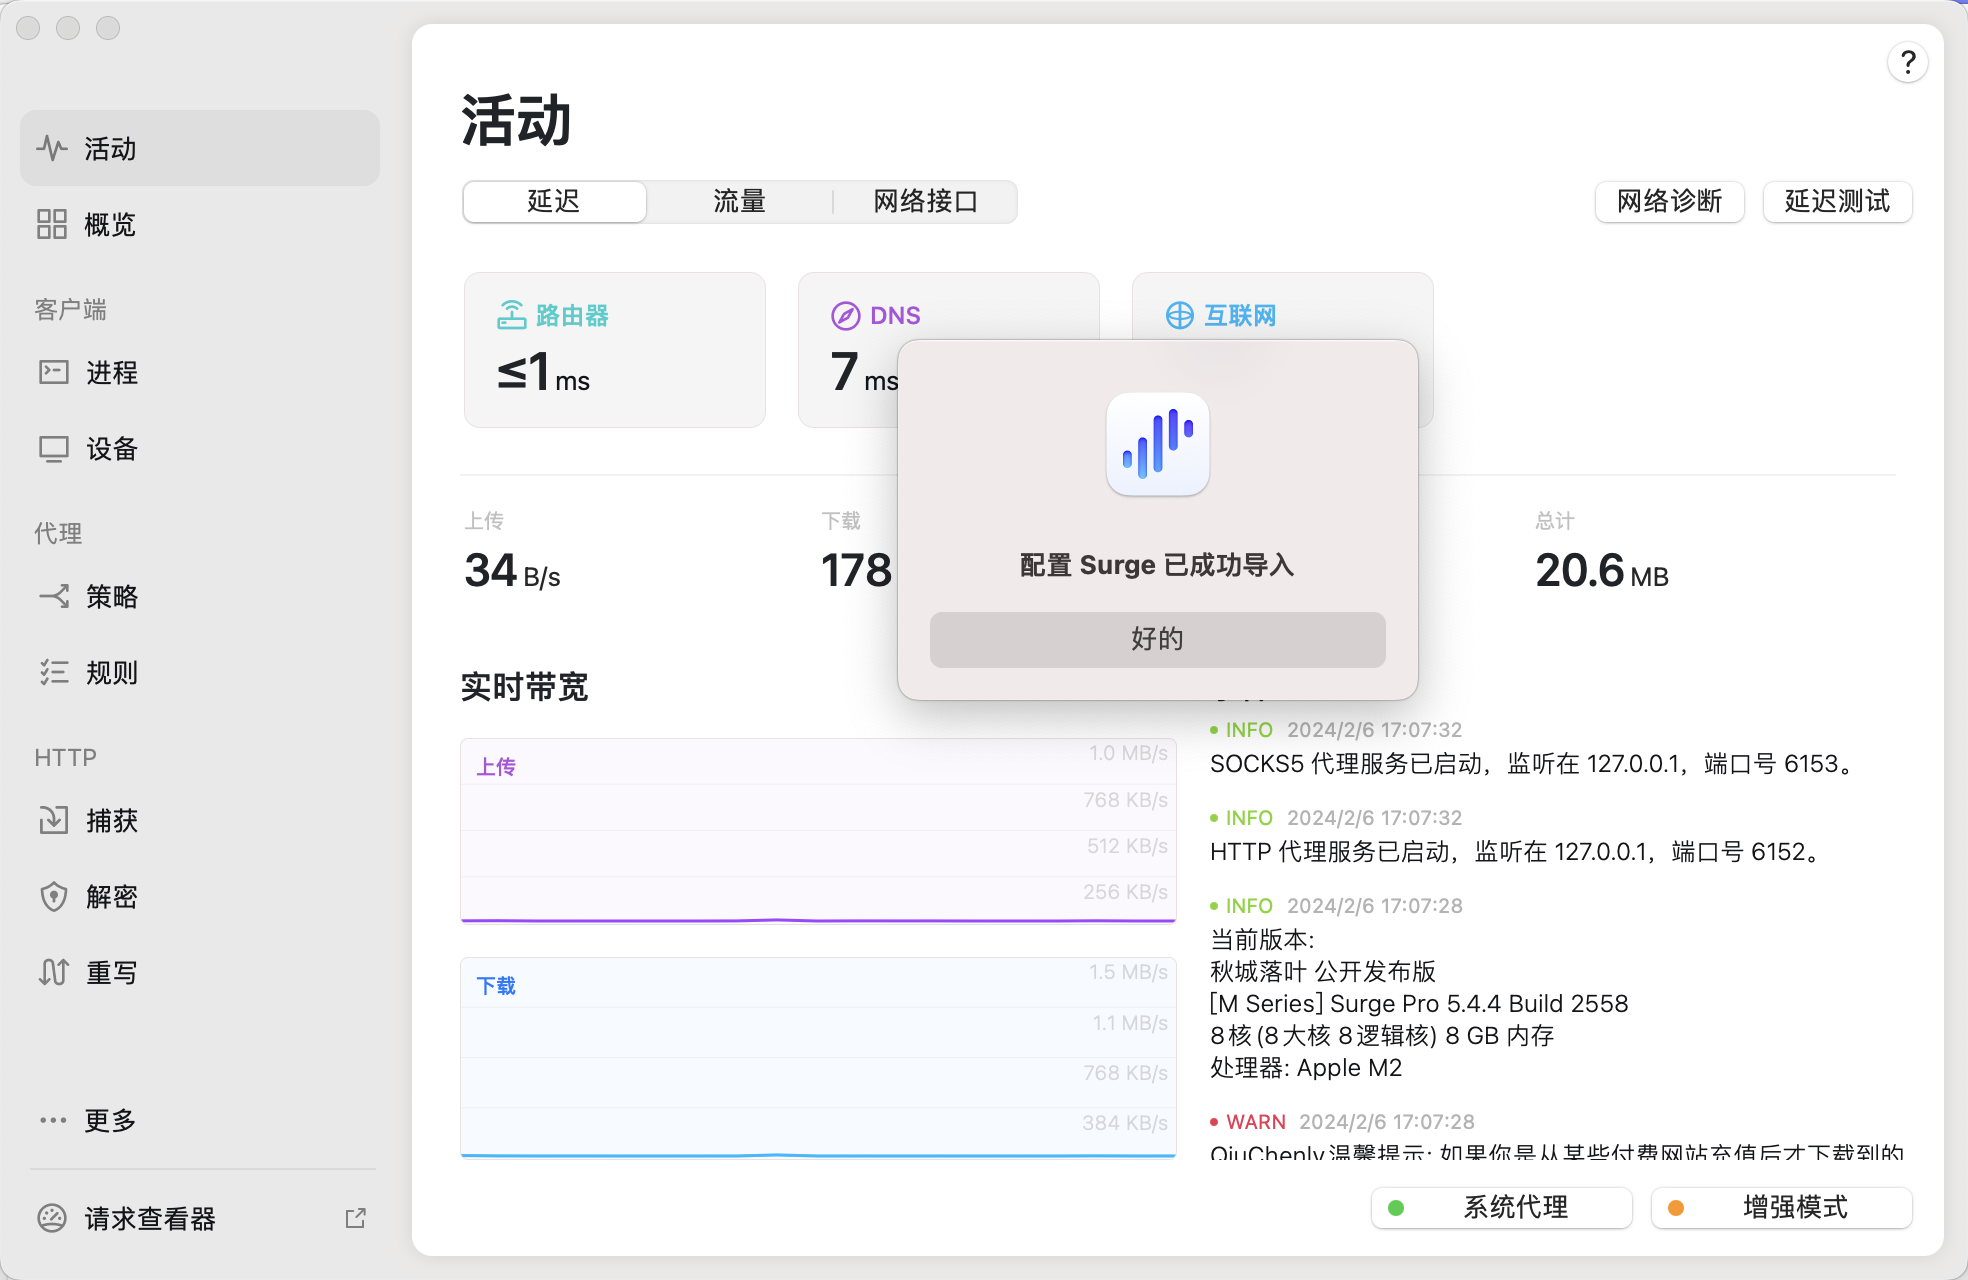Click the Router latency card
Screen dimensions: 1968x1280
tap(615, 350)
